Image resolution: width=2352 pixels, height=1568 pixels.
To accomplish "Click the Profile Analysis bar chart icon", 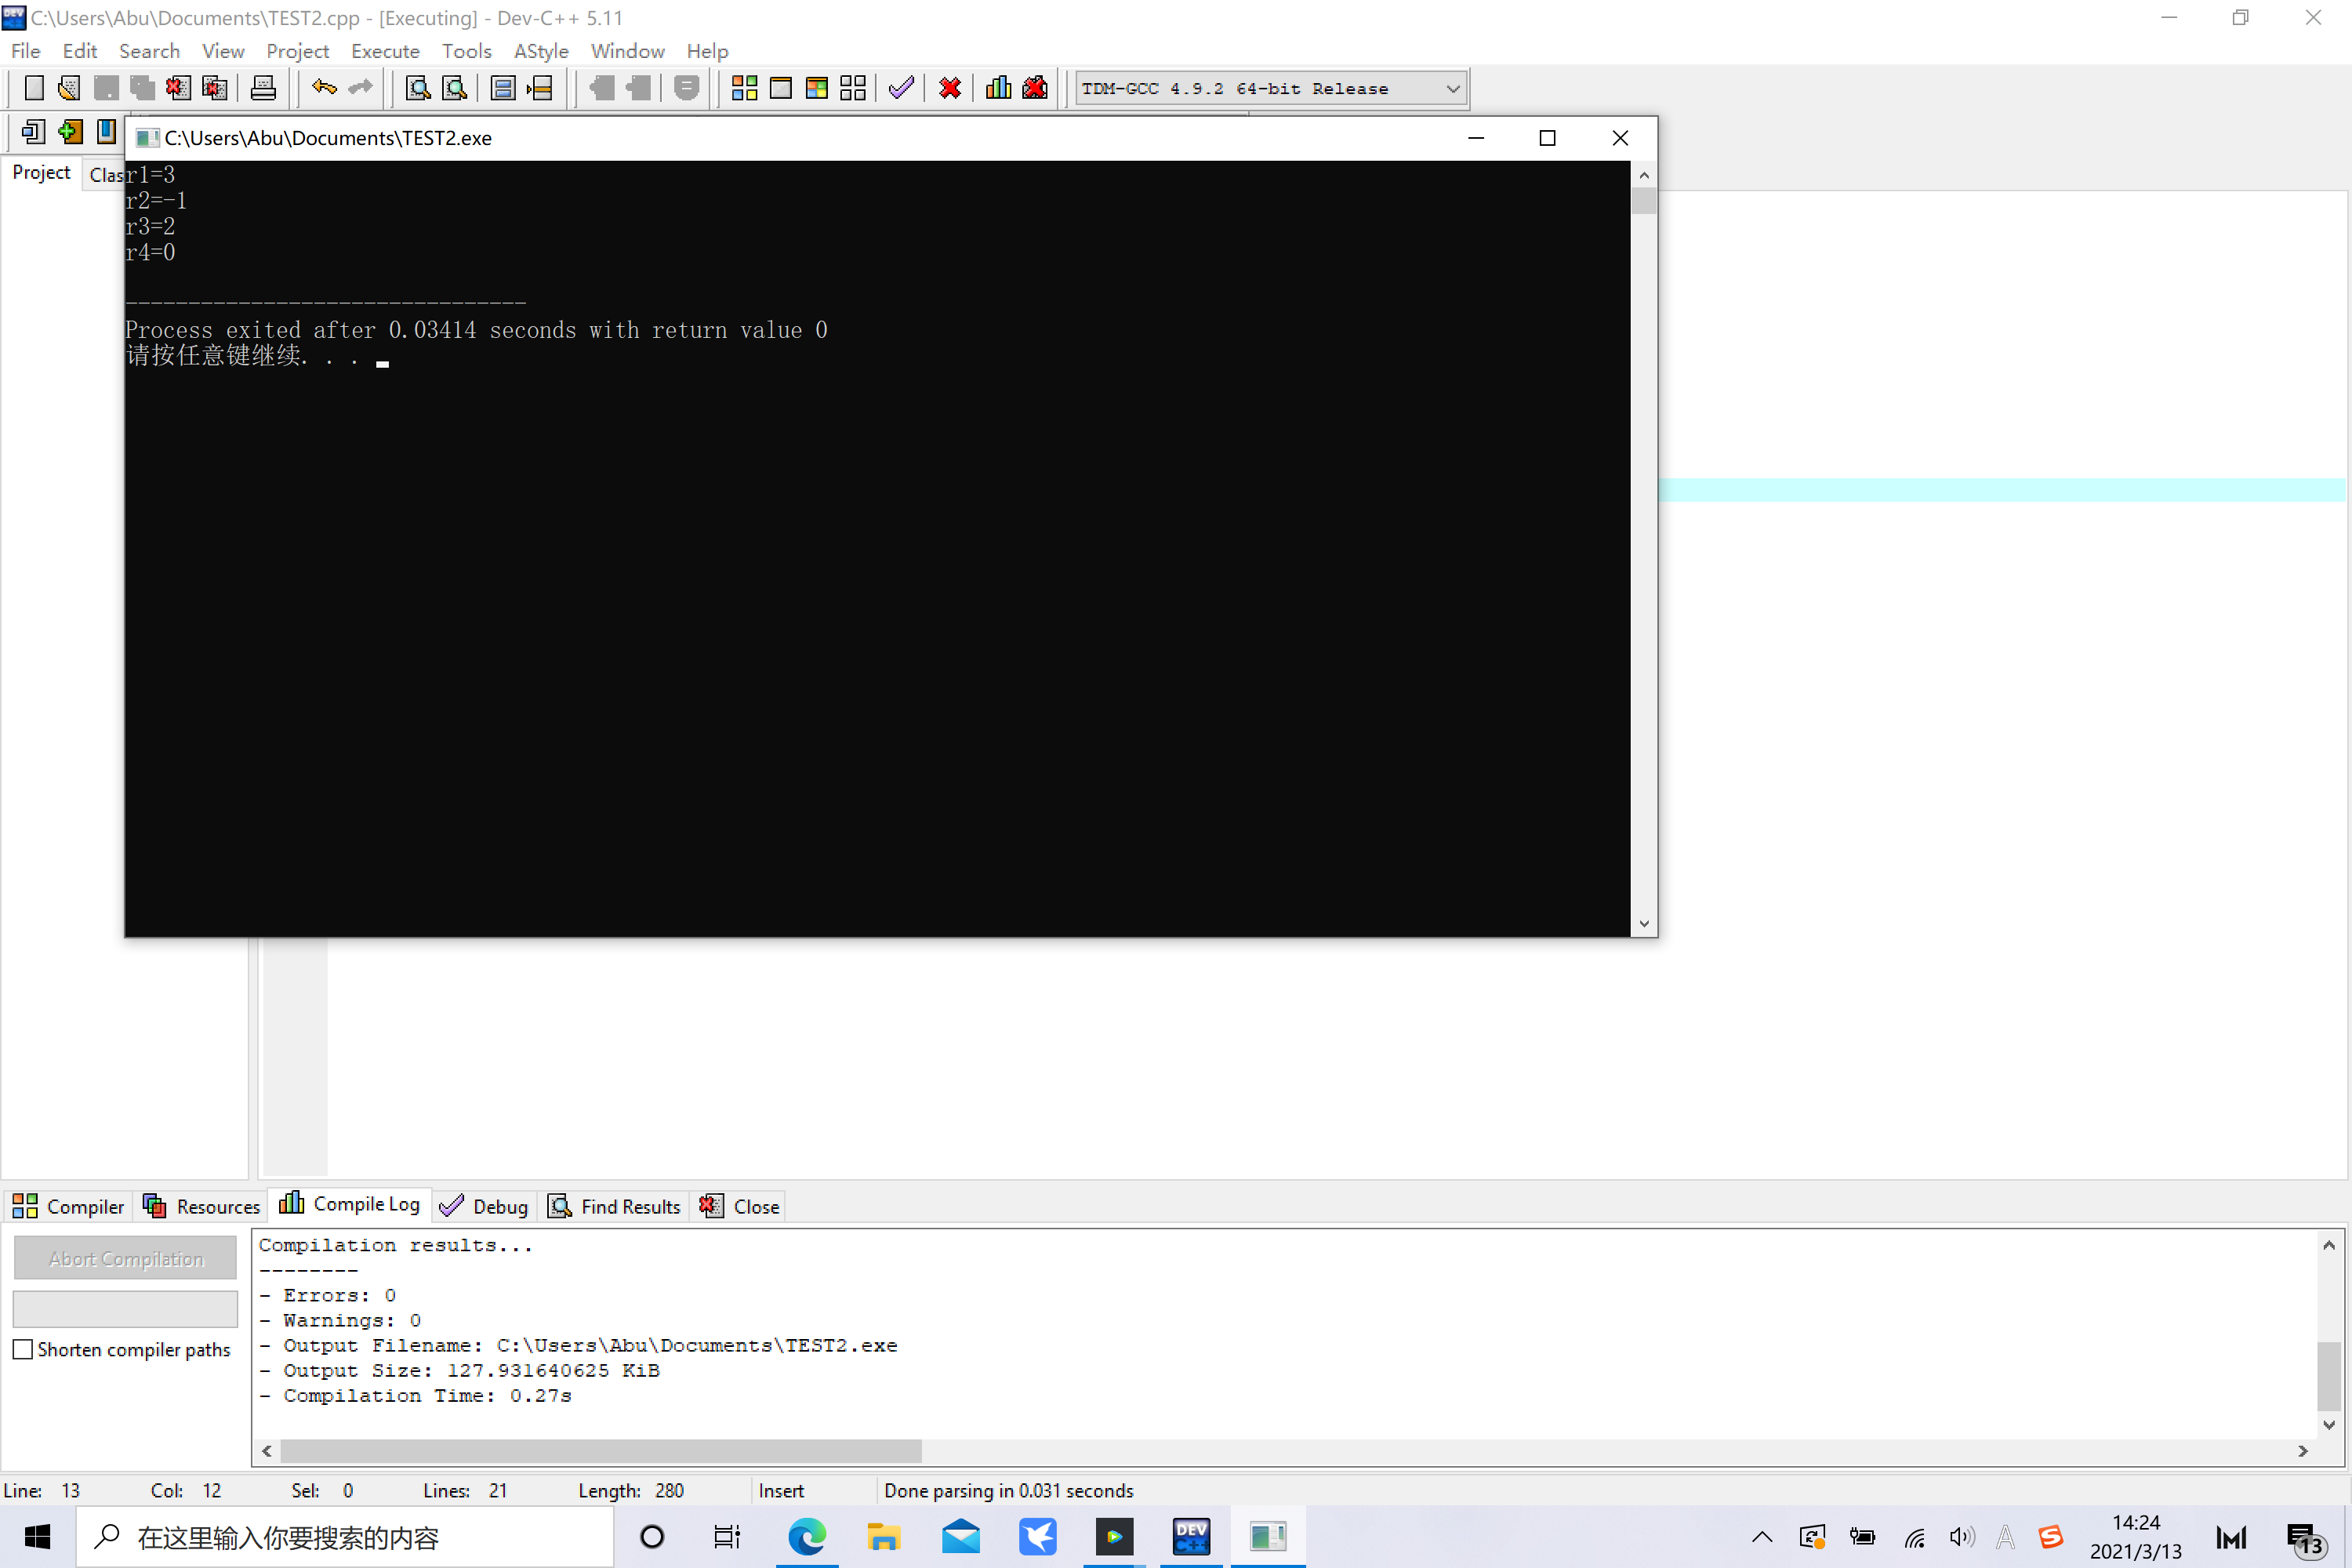I will 998,88.
